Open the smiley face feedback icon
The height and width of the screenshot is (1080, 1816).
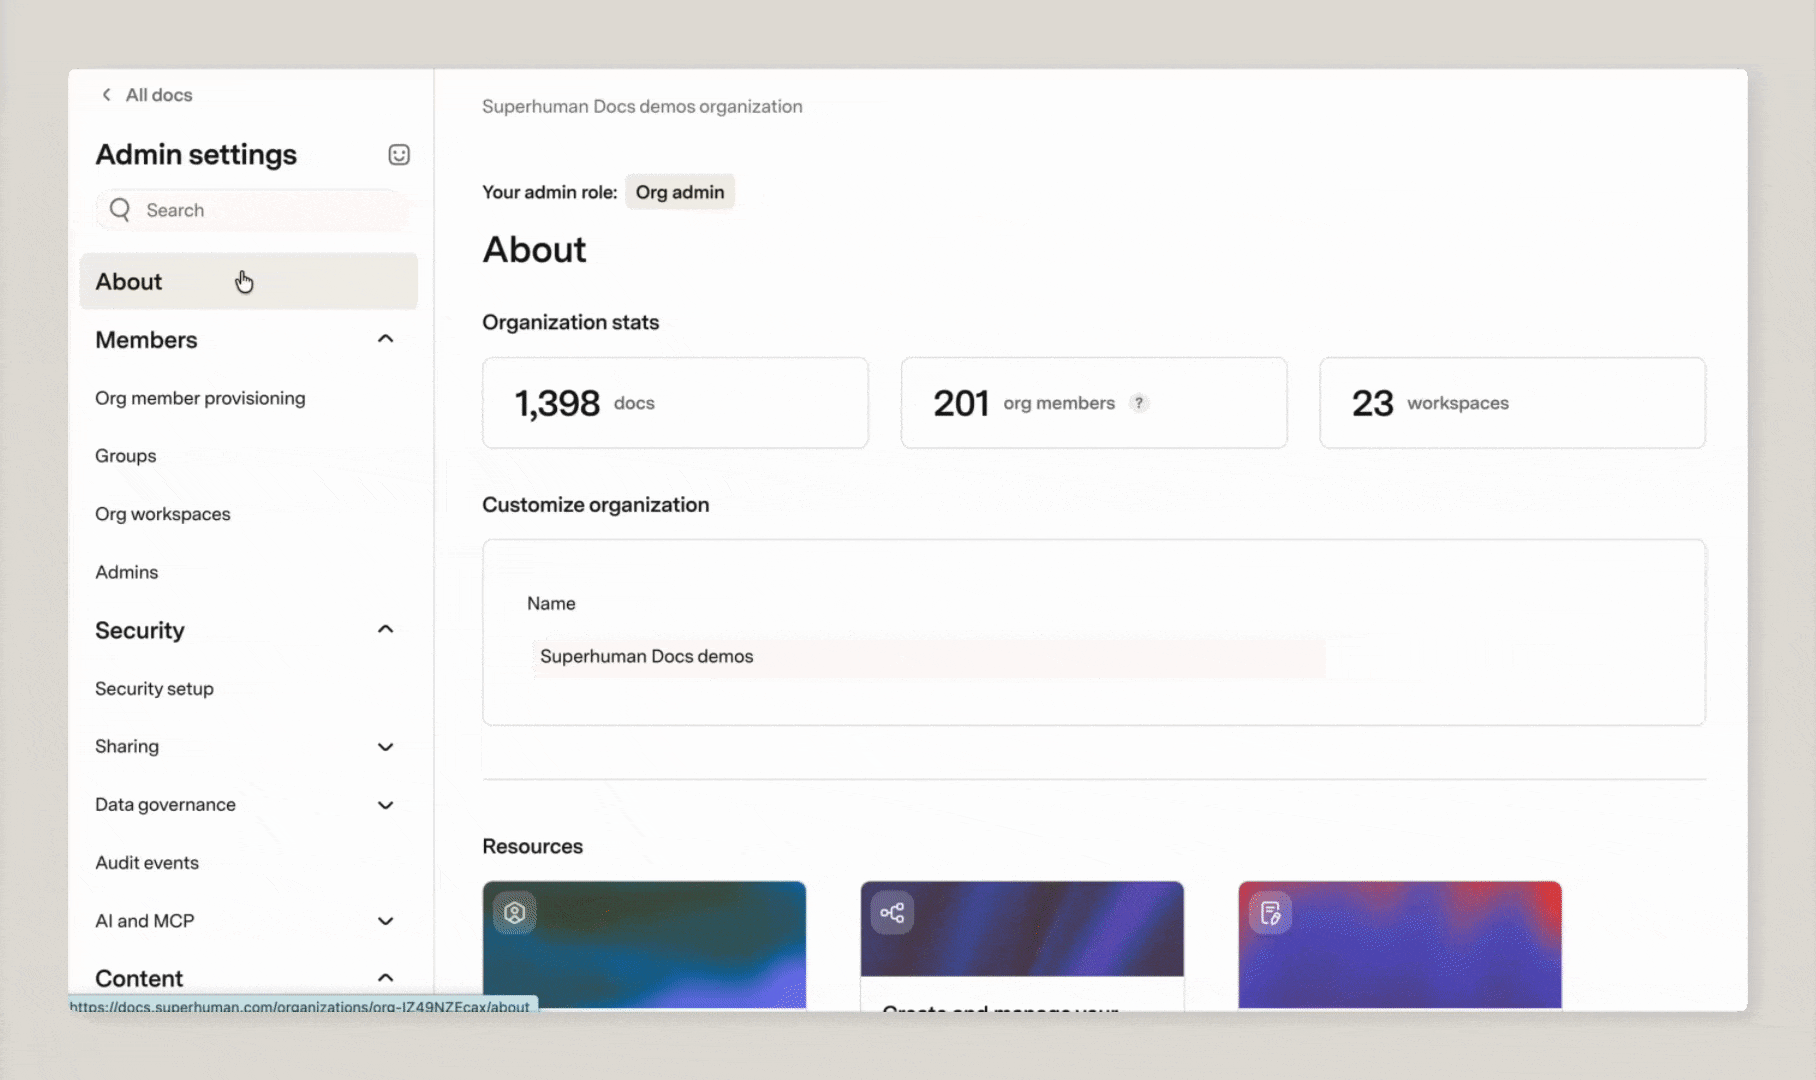tap(399, 154)
